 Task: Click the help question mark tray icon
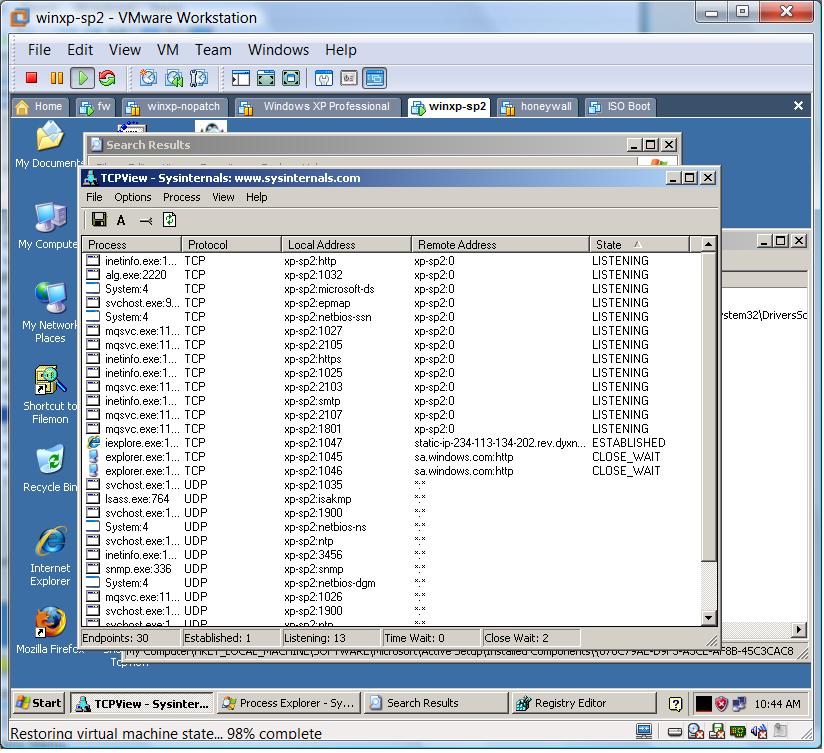(x=676, y=704)
